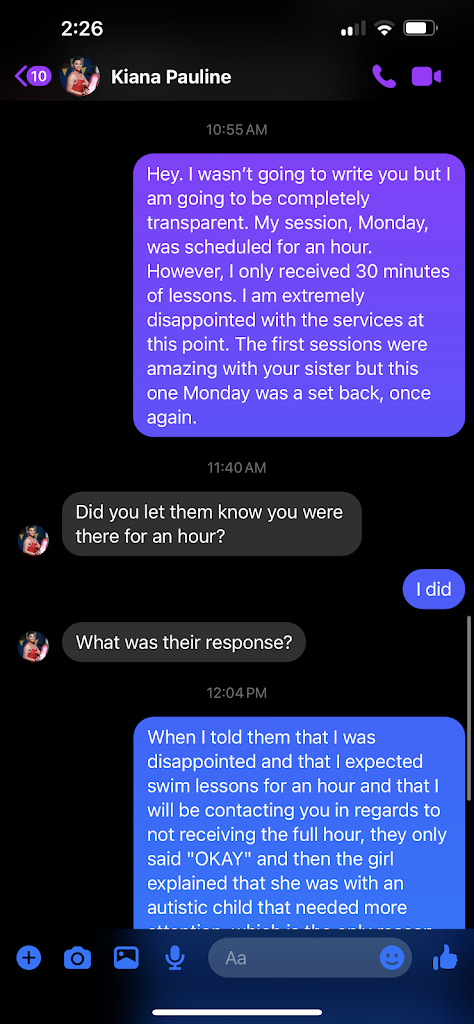Open the Kiana Pauline contact name header
Image resolution: width=474 pixels, height=1024 pixels.
171,76
